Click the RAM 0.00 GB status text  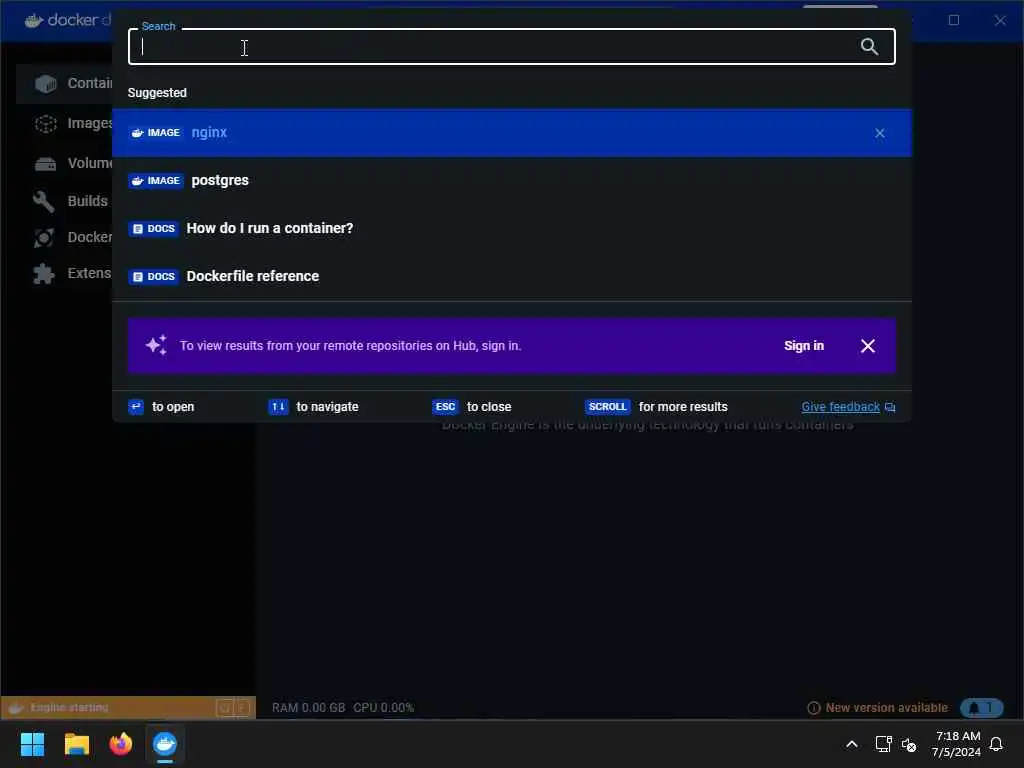point(308,708)
